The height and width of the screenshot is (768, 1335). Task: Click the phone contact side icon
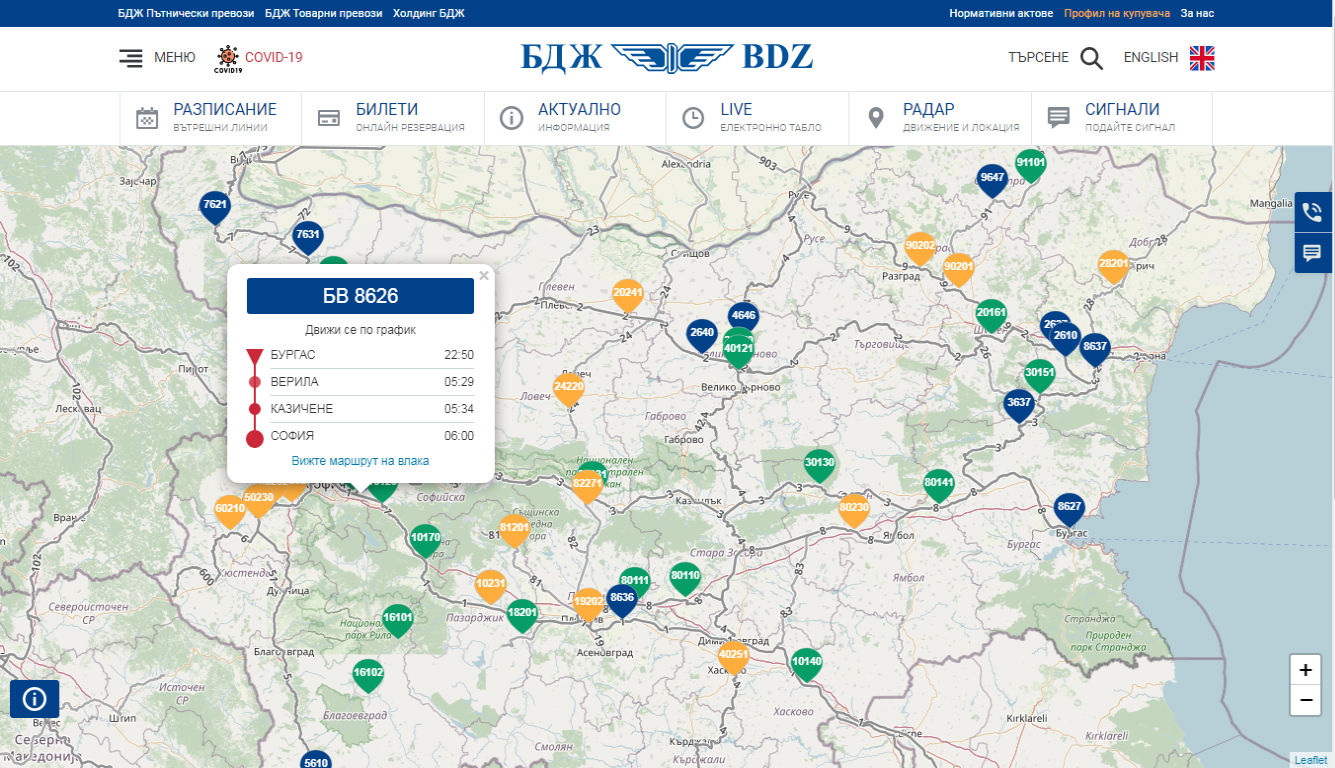[1312, 212]
